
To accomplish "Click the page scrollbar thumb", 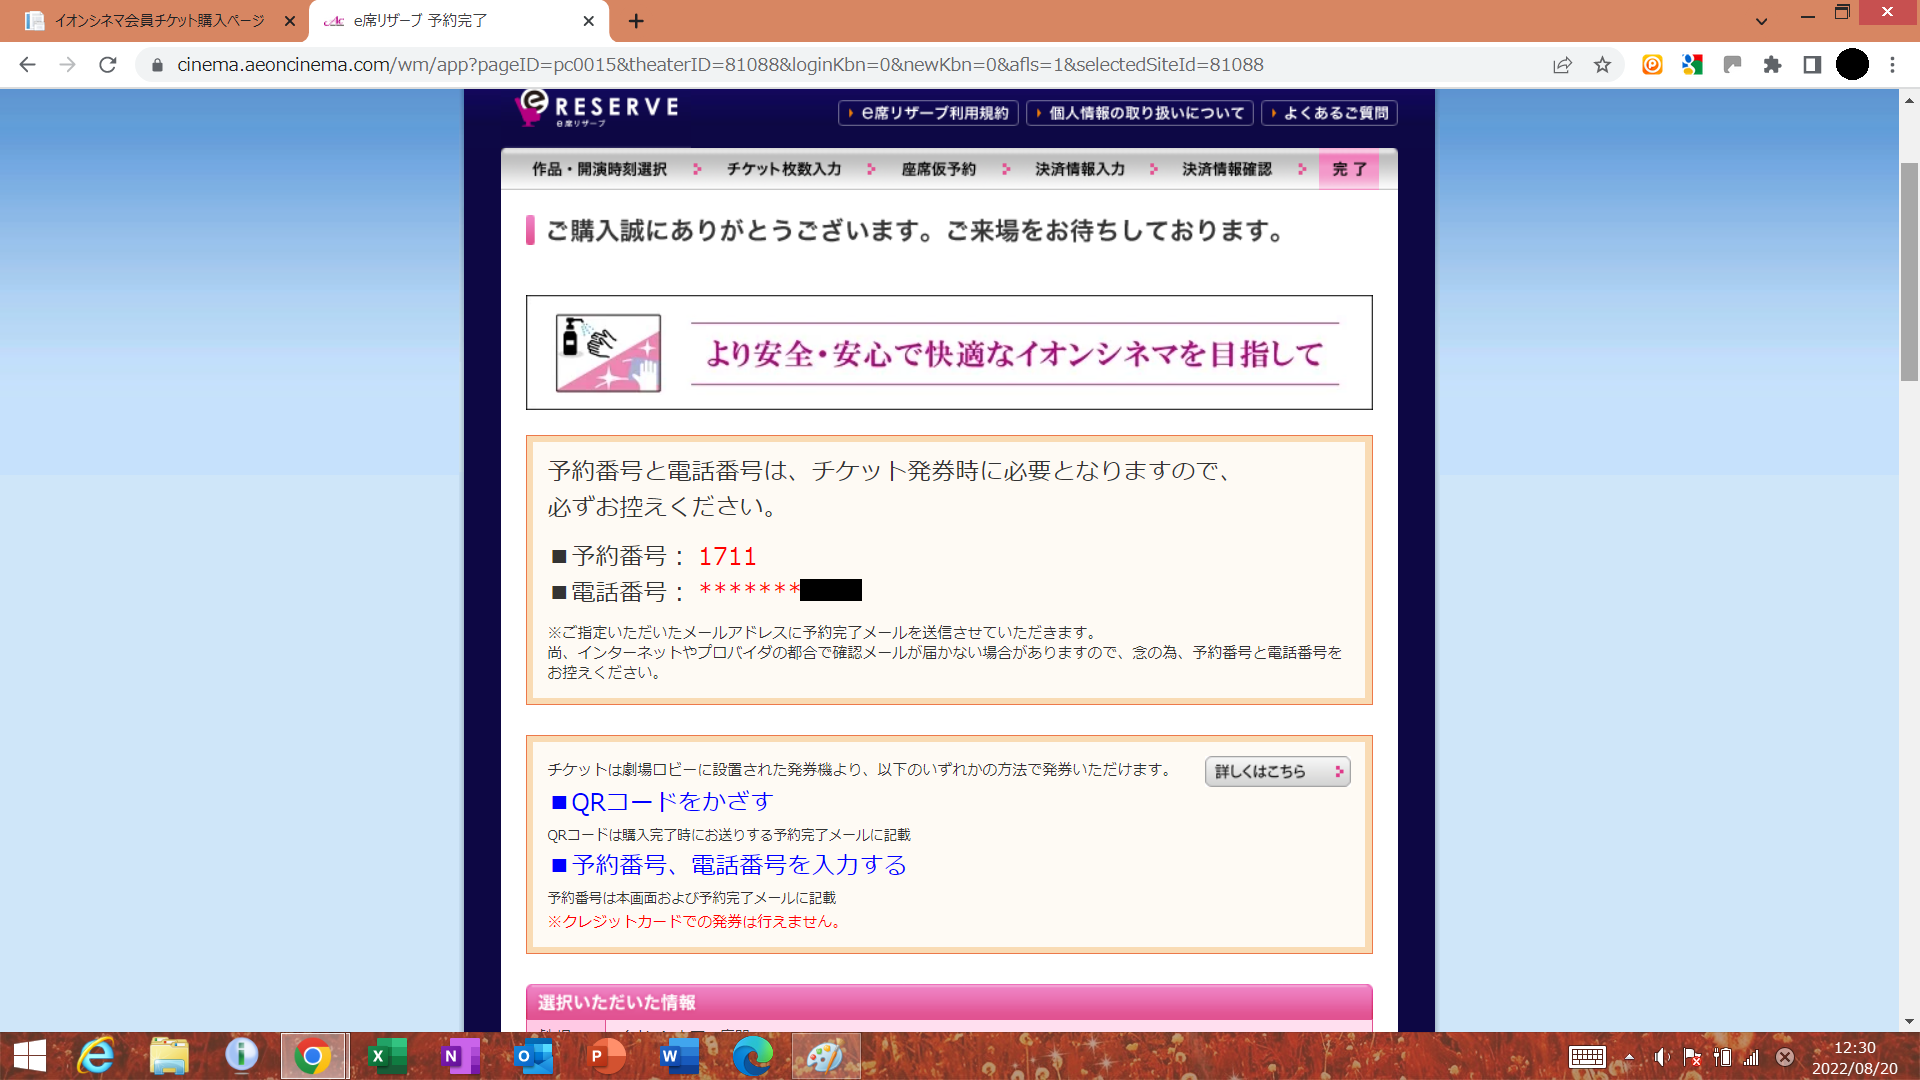I will coord(1909,271).
